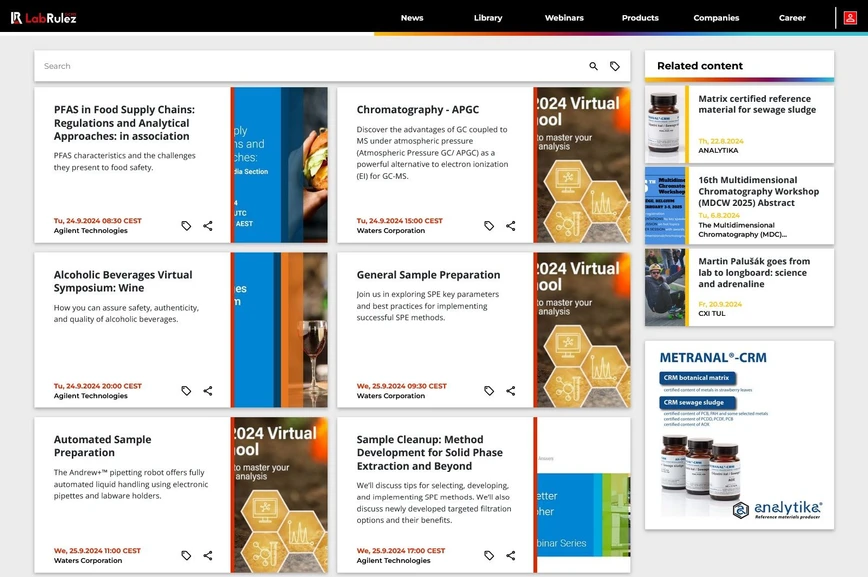Open the METRANAL-CRM analytika advertisement
The image size is (868, 577).
coord(740,435)
